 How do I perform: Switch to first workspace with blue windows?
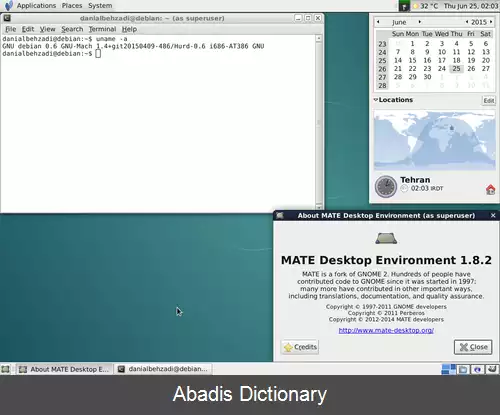click(x=448, y=369)
